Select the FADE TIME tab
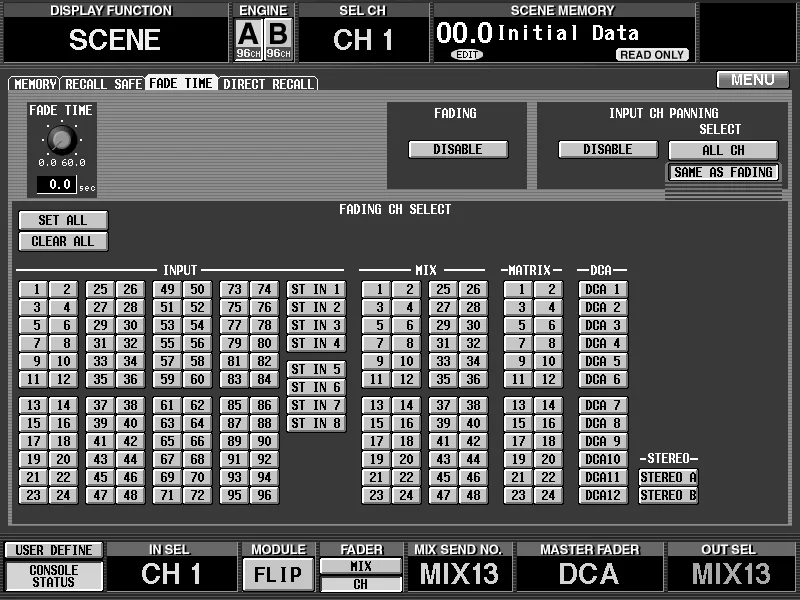Image resolution: width=800 pixels, height=600 pixels. (182, 83)
